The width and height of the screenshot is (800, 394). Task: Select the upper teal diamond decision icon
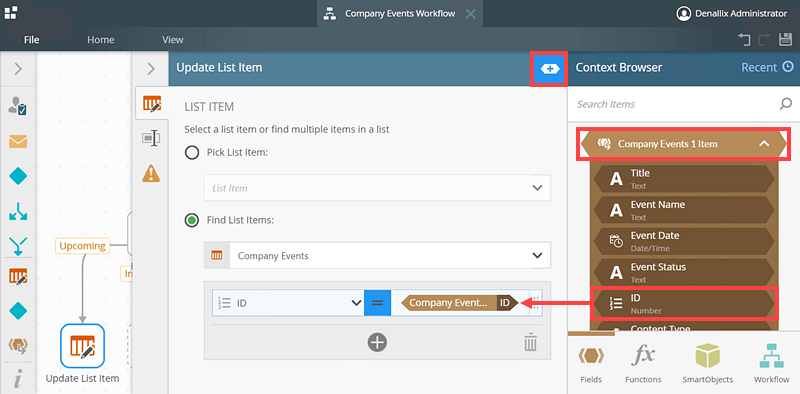point(18,177)
